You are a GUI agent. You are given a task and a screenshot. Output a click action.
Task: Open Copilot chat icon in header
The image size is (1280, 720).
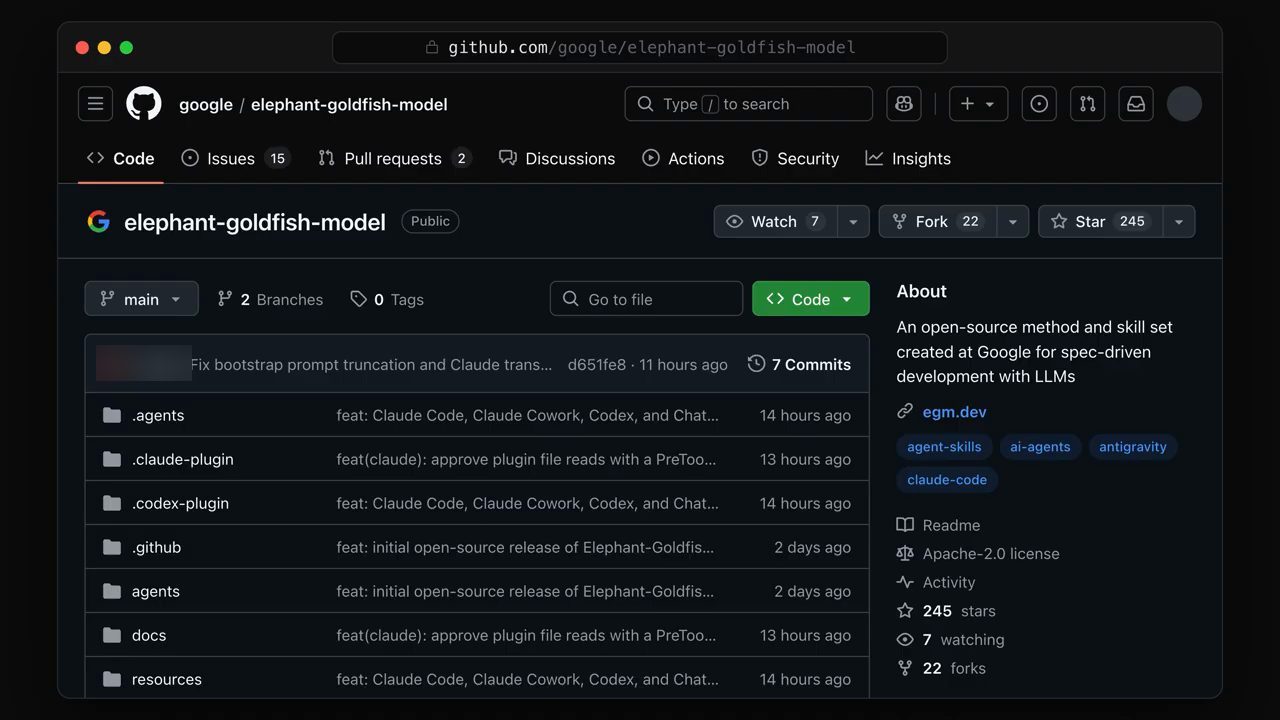point(904,104)
